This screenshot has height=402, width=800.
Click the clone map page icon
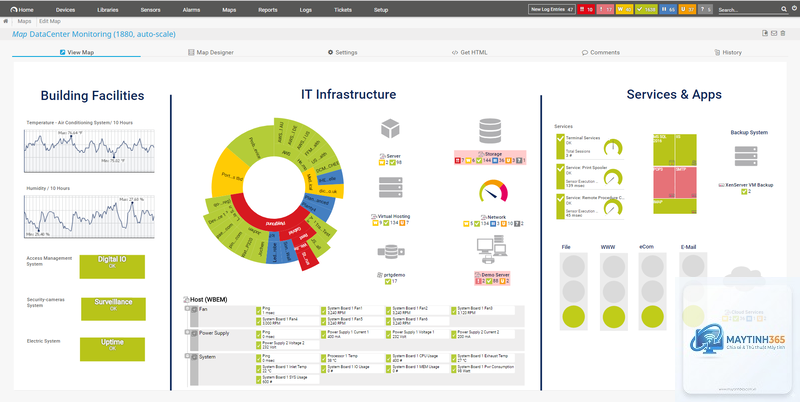pyautogui.click(x=765, y=33)
